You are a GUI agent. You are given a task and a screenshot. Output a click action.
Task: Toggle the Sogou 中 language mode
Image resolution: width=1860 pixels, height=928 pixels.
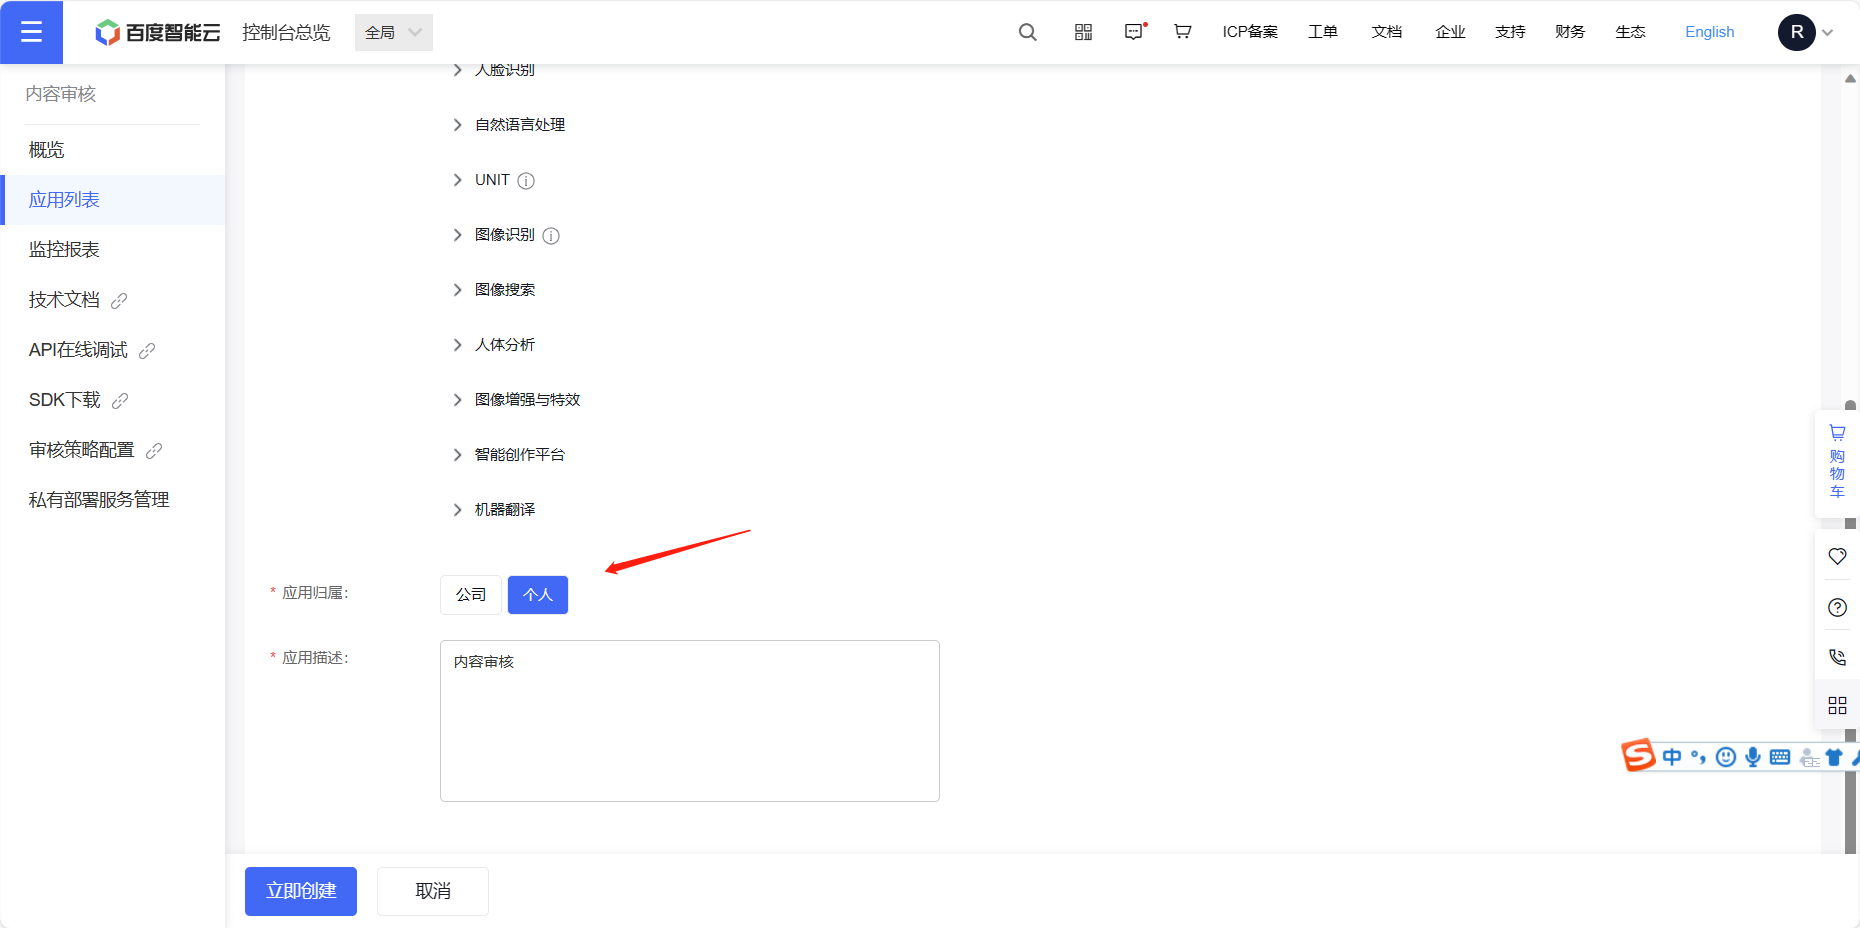(1671, 757)
